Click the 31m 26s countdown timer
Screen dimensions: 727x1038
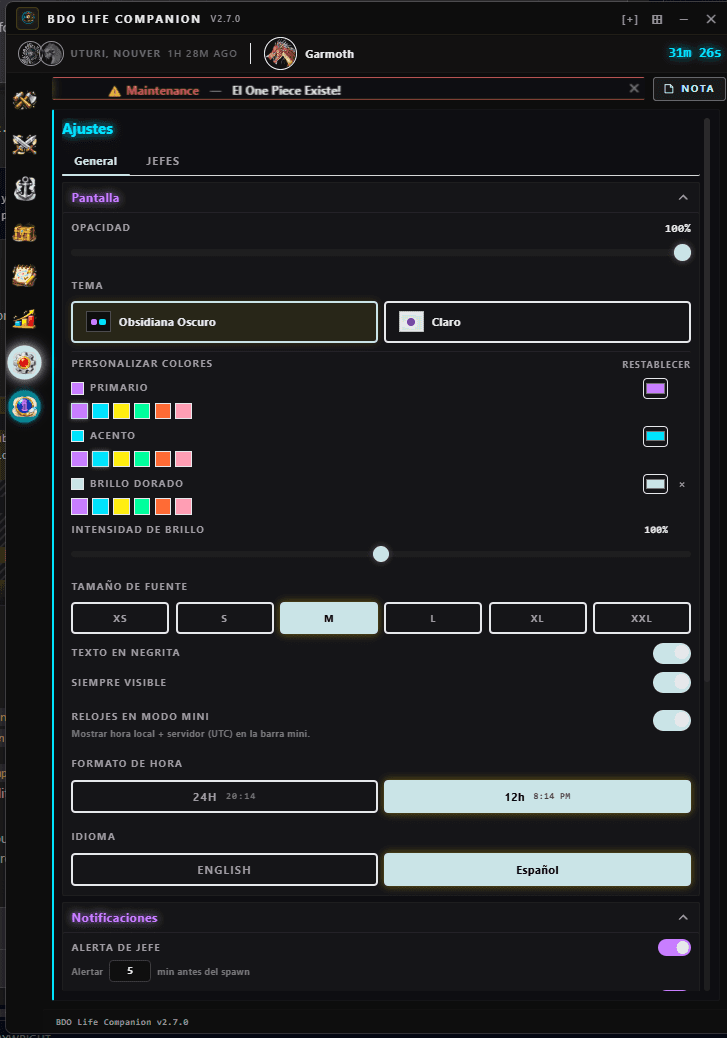coord(694,53)
